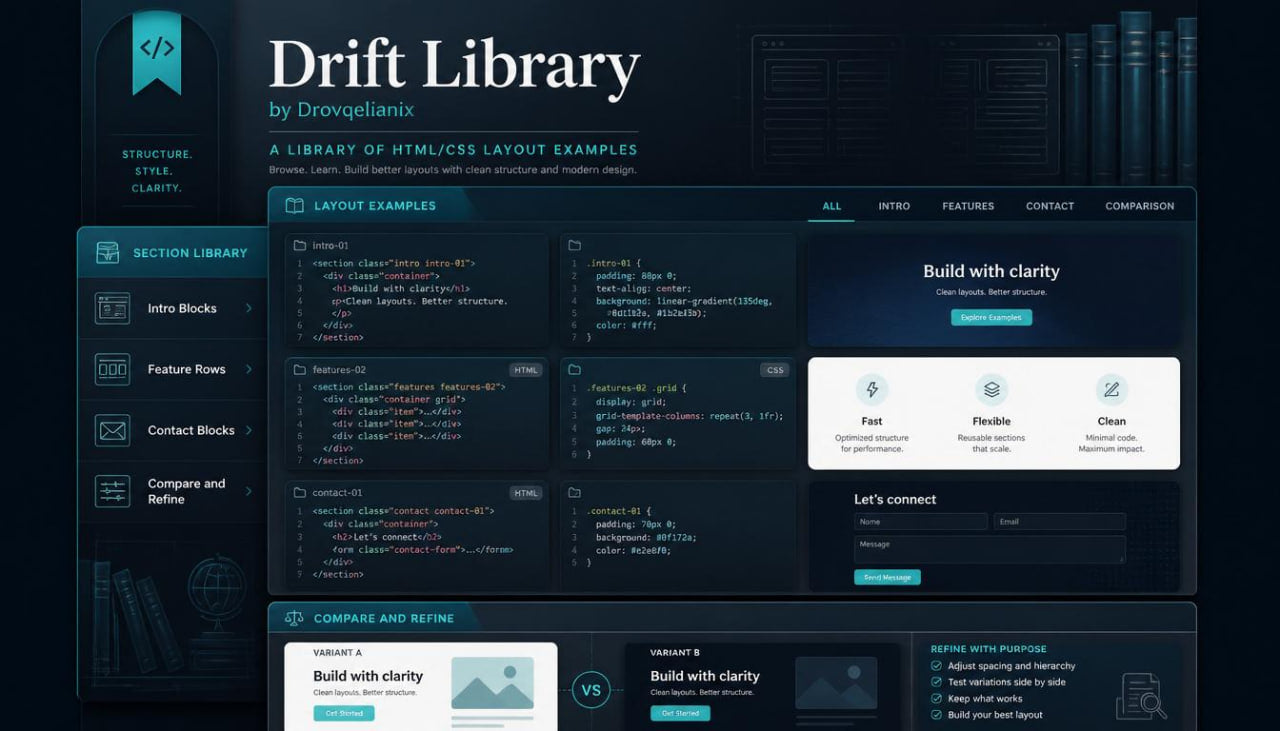Image resolution: width=1280 pixels, height=731 pixels.
Task: Click Get Started in Variant A
Action: coord(344,713)
